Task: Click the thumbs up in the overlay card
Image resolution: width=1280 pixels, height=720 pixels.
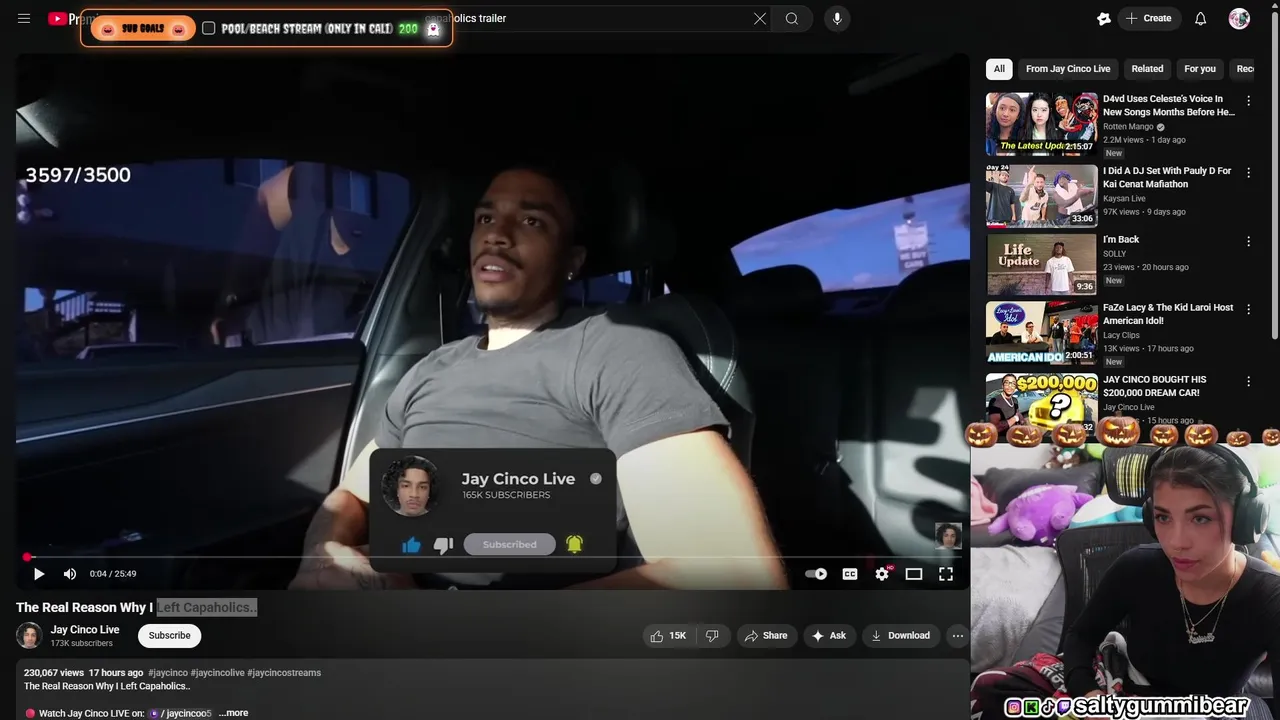Action: coord(411,544)
